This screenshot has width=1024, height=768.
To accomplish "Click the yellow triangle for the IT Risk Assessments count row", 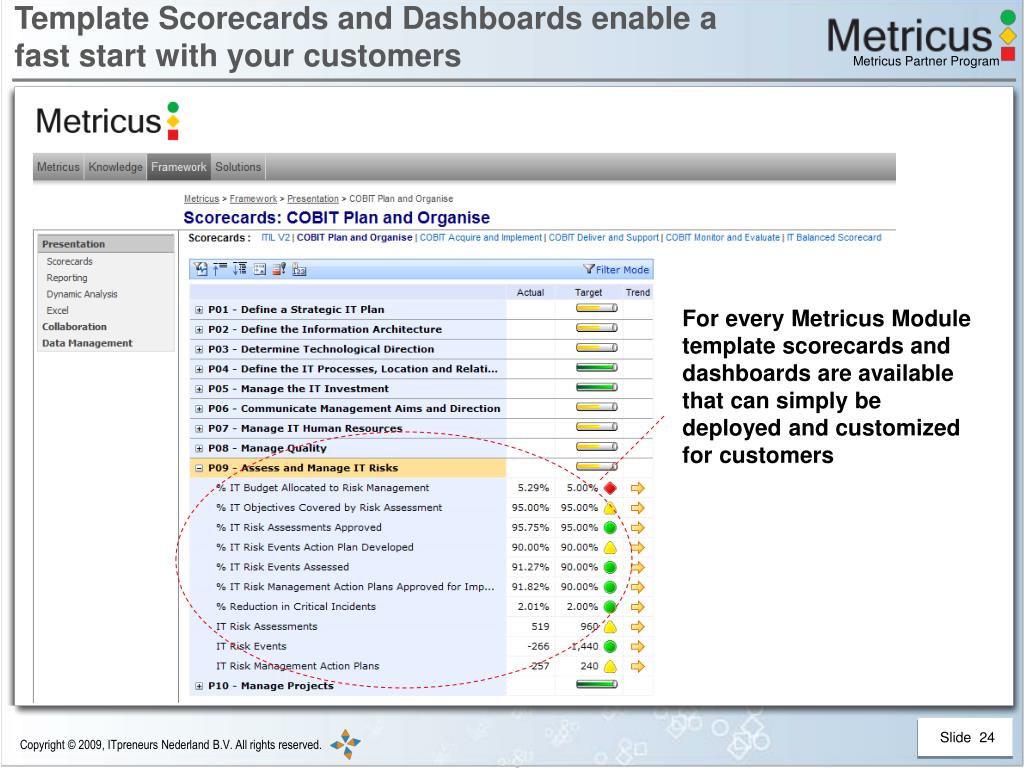I will point(611,627).
